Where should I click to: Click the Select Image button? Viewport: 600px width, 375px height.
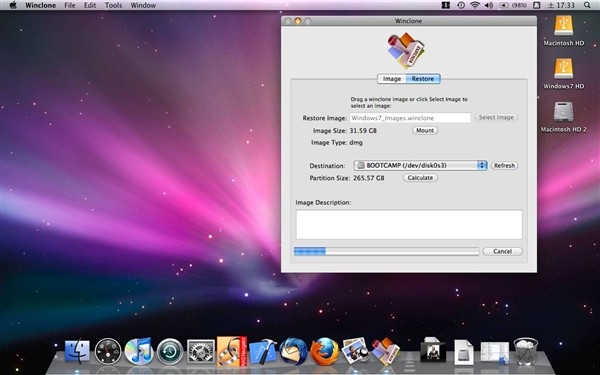point(496,117)
